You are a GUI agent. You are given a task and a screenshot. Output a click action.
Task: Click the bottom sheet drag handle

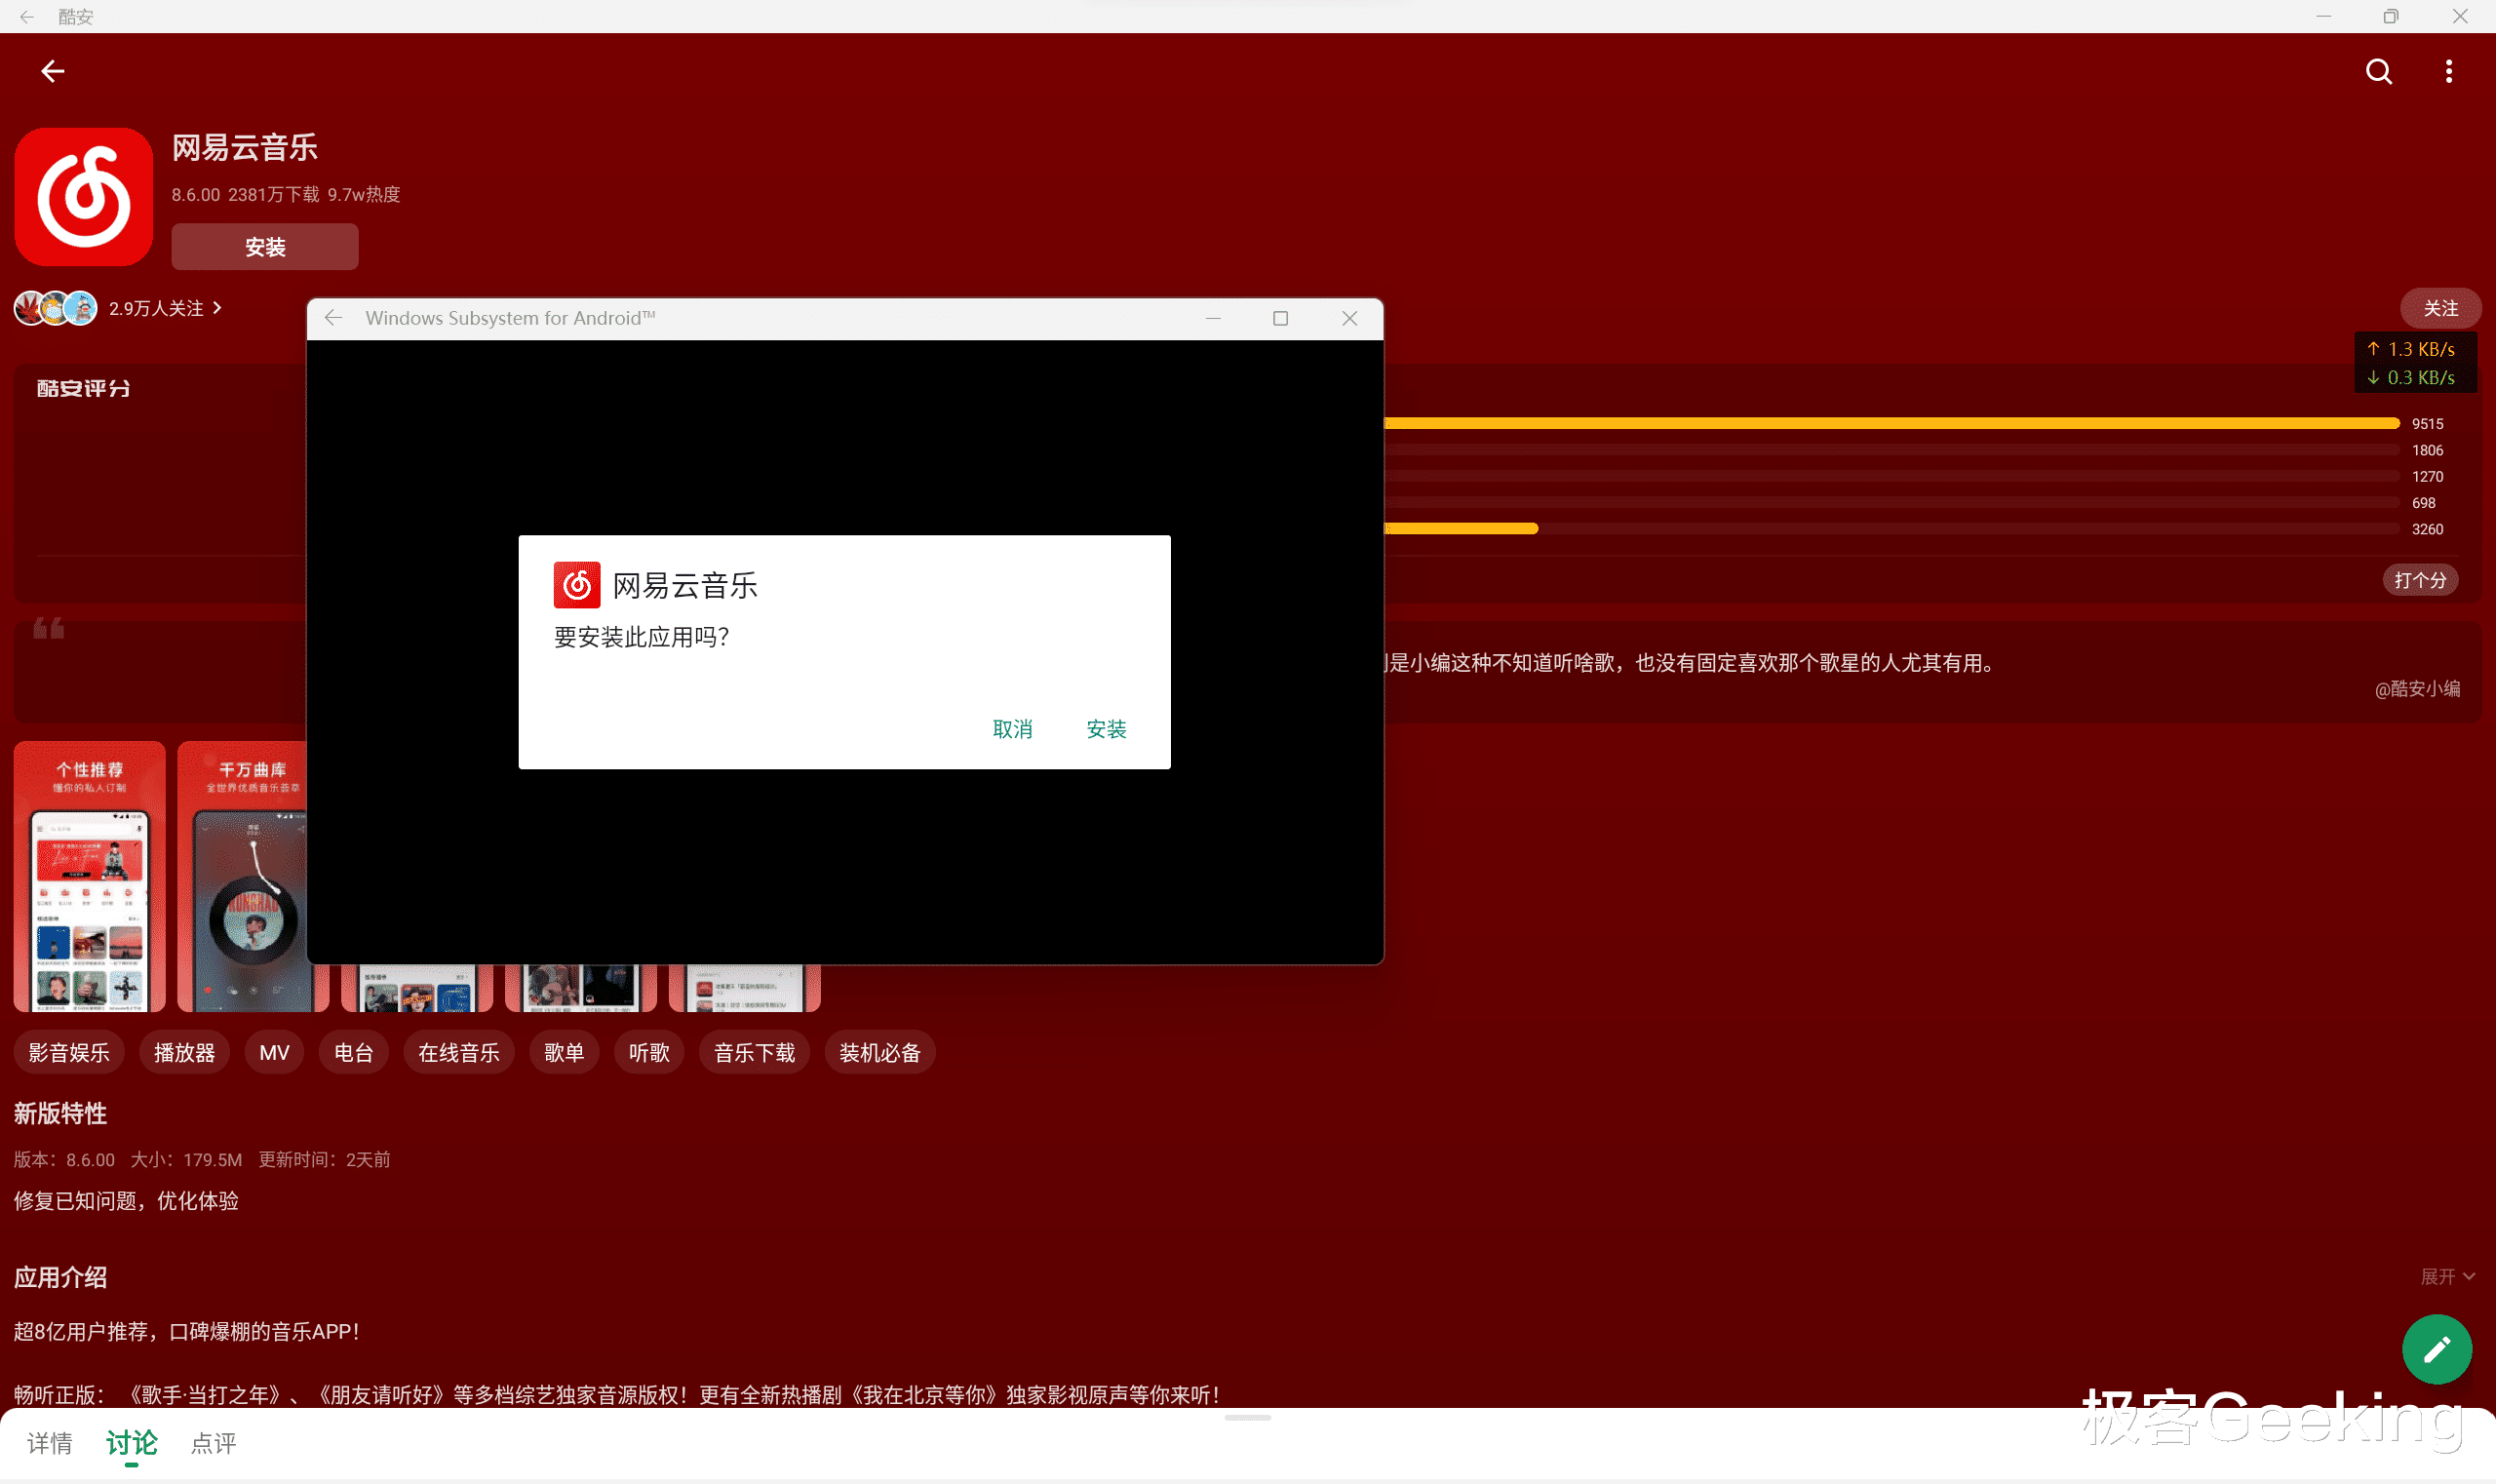click(x=1247, y=1418)
